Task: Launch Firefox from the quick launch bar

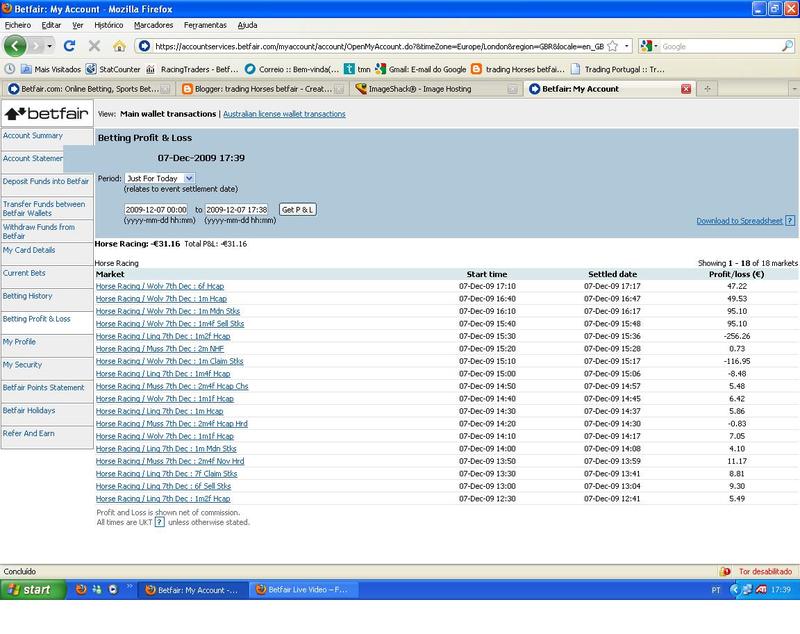Action: pos(81,590)
